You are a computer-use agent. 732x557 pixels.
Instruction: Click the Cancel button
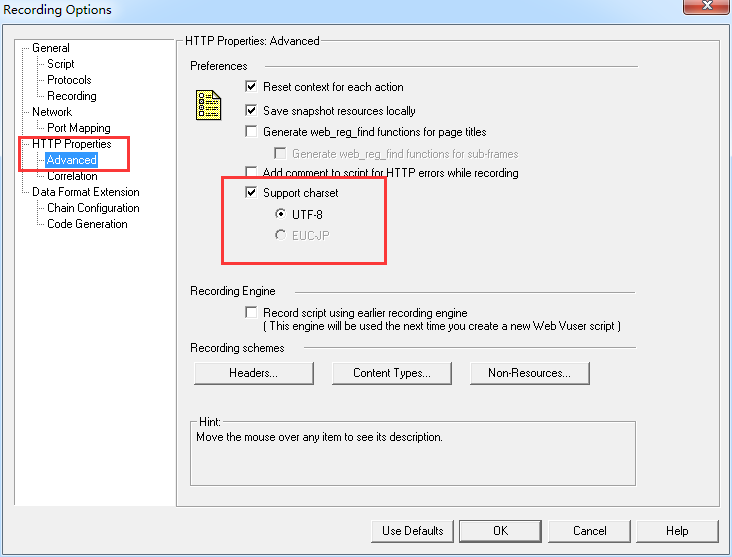click(589, 531)
